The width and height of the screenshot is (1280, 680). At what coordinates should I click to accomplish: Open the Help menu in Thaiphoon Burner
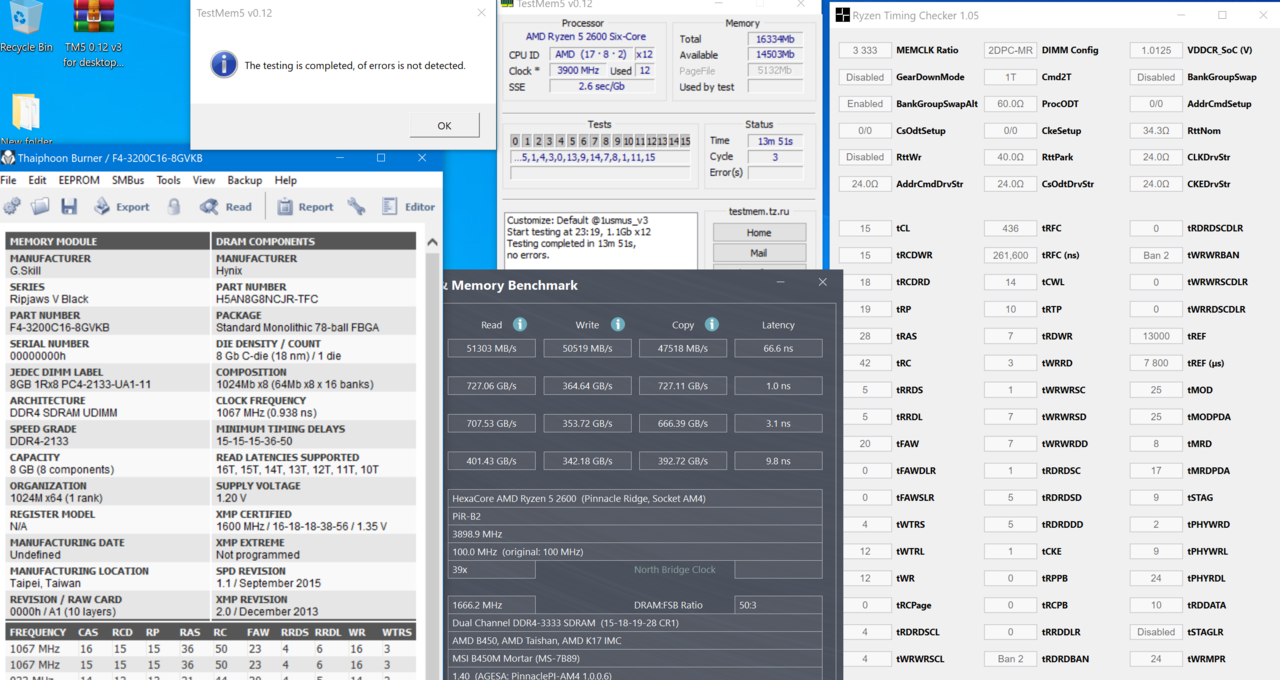pyautogui.click(x=286, y=180)
